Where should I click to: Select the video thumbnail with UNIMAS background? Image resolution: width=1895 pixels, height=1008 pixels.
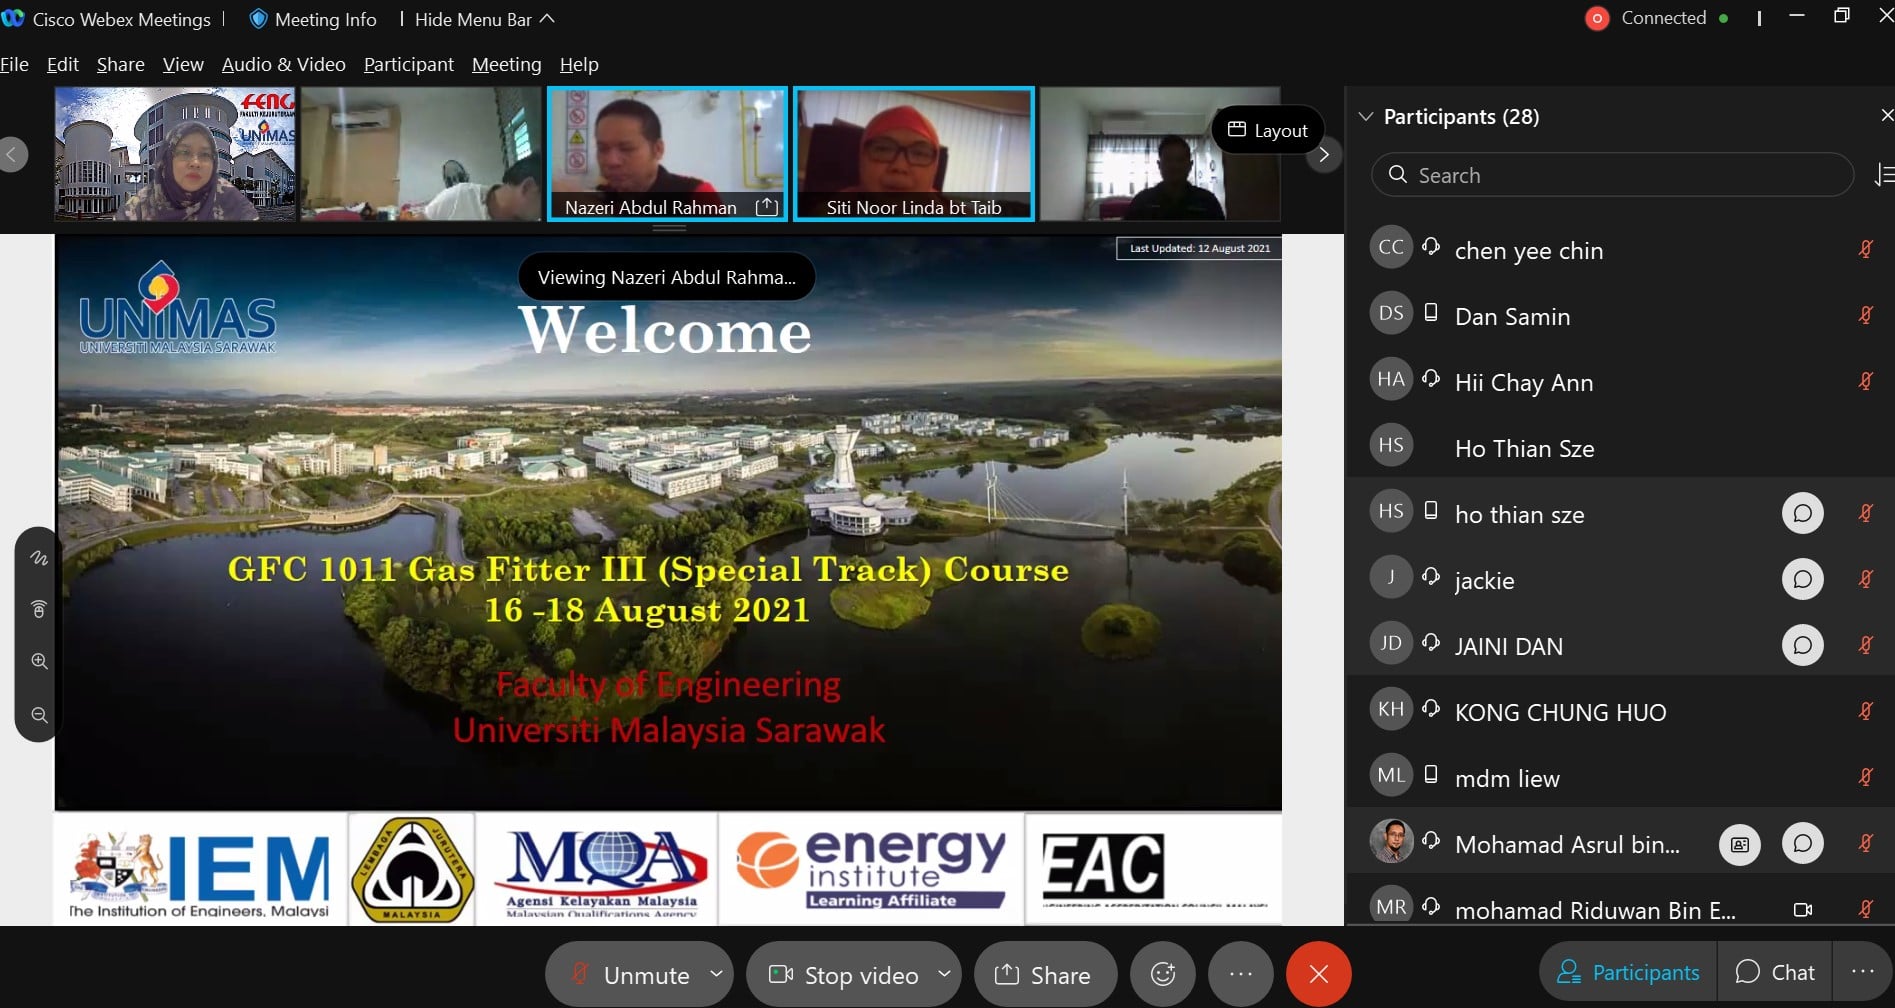click(176, 154)
